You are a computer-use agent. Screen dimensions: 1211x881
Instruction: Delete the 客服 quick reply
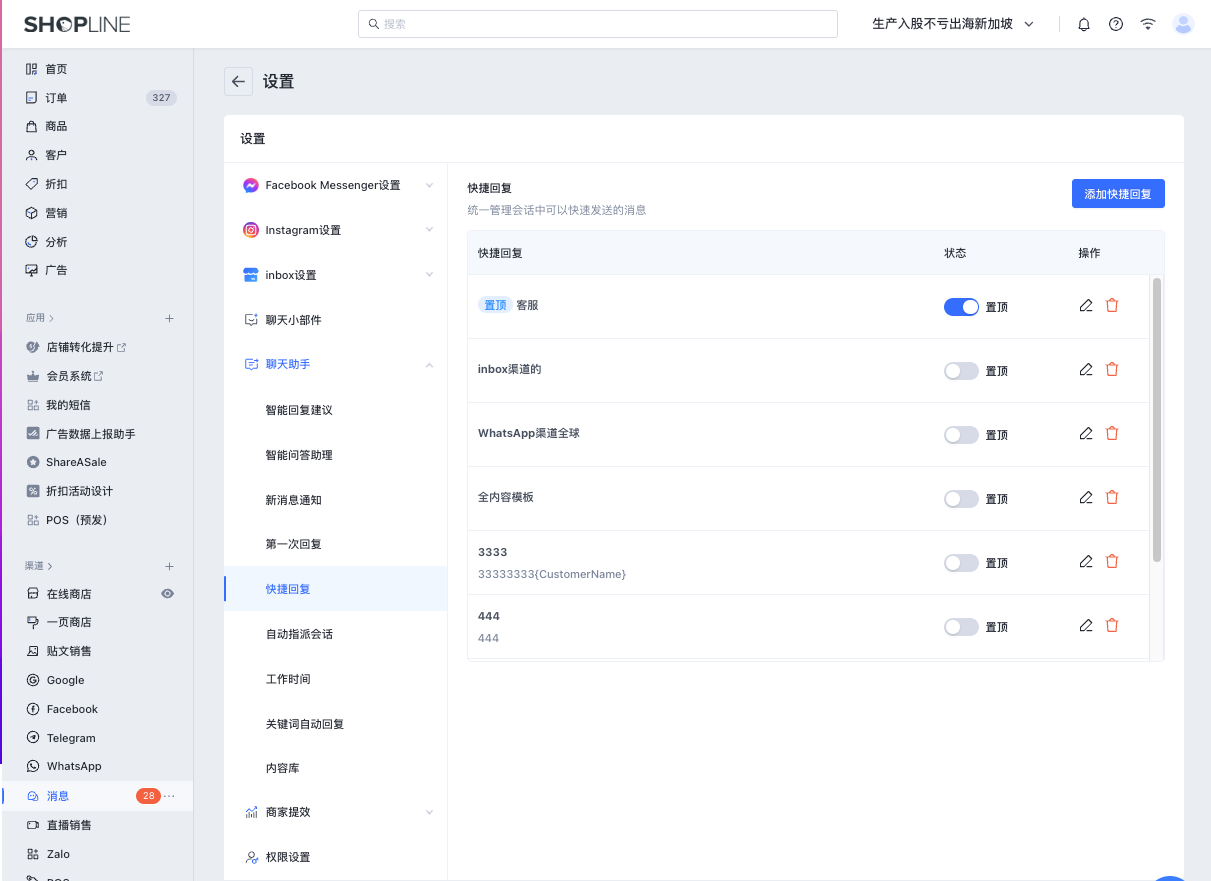pyautogui.click(x=1112, y=305)
